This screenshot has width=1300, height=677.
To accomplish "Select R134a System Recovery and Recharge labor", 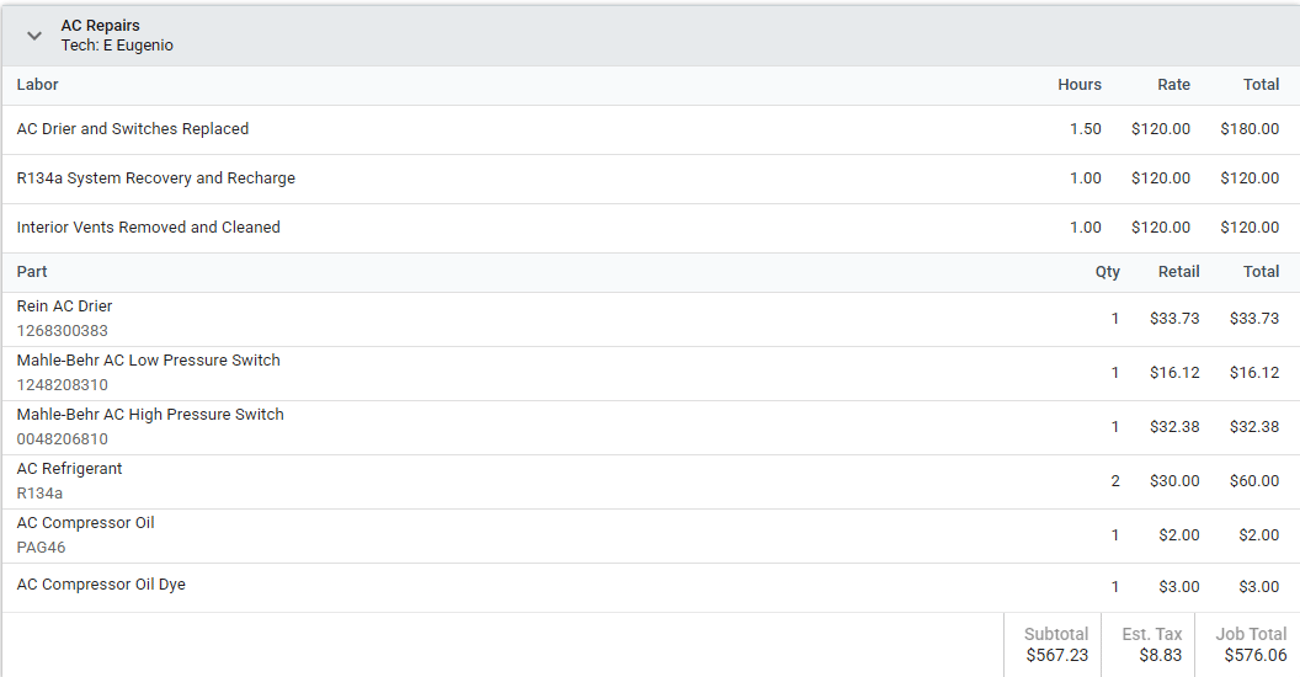I will point(650,179).
